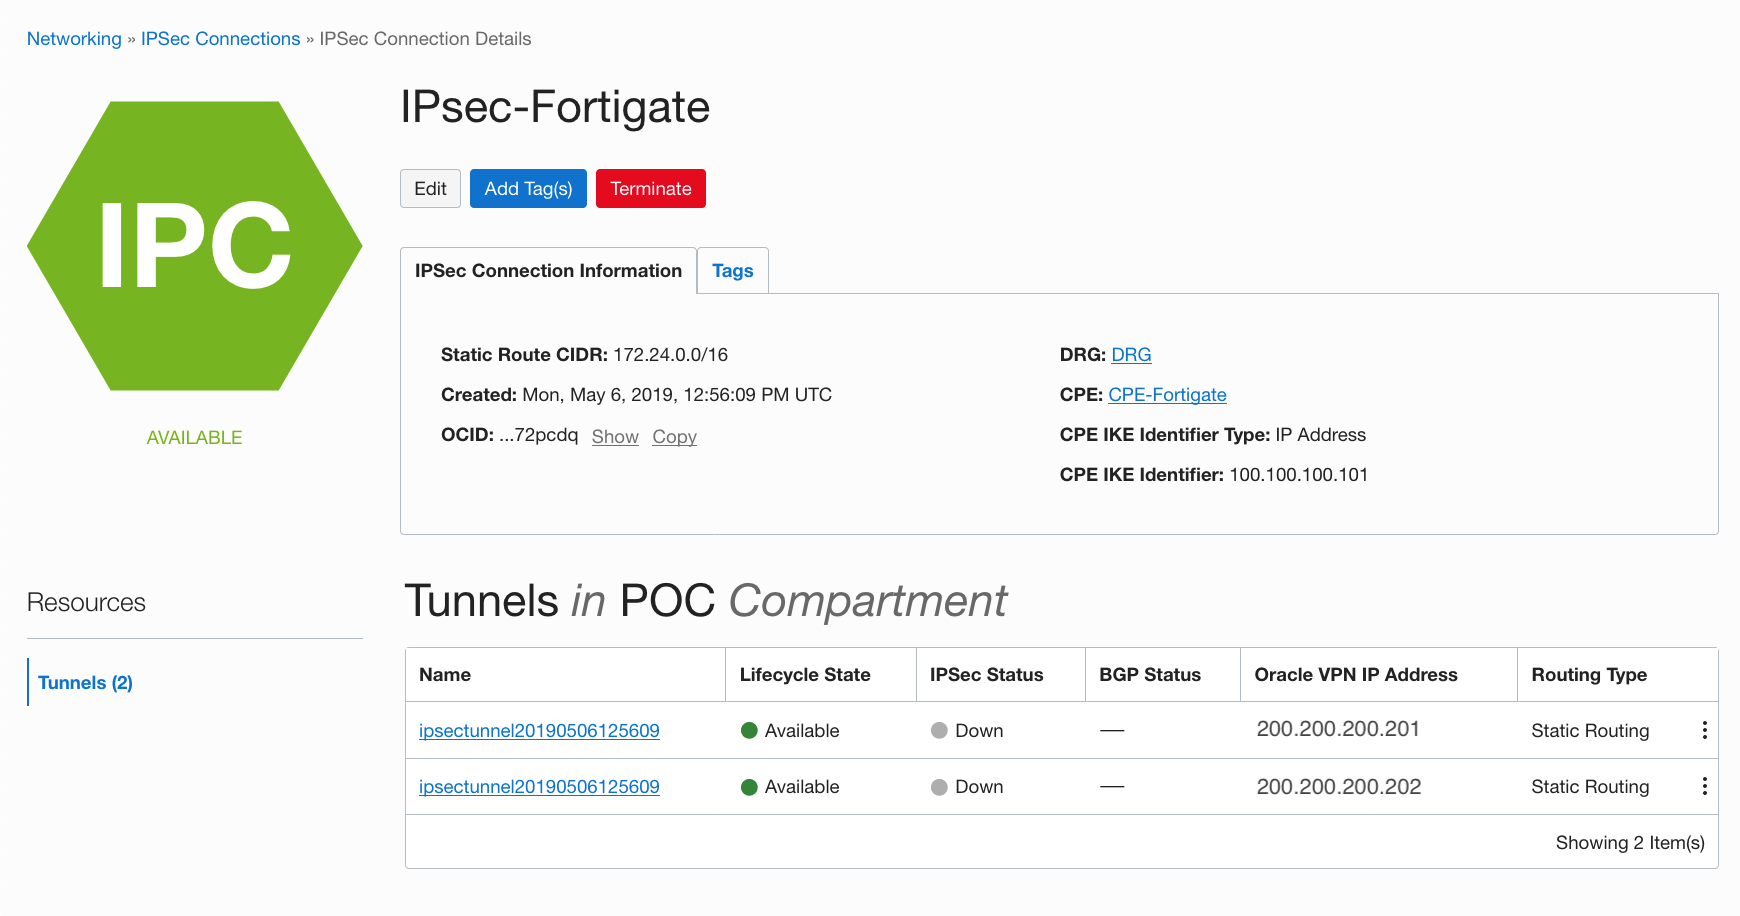1740x916 pixels.
Task: Click gray Down status dot in 200.200.200.202 row
Action: click(939, 787)
